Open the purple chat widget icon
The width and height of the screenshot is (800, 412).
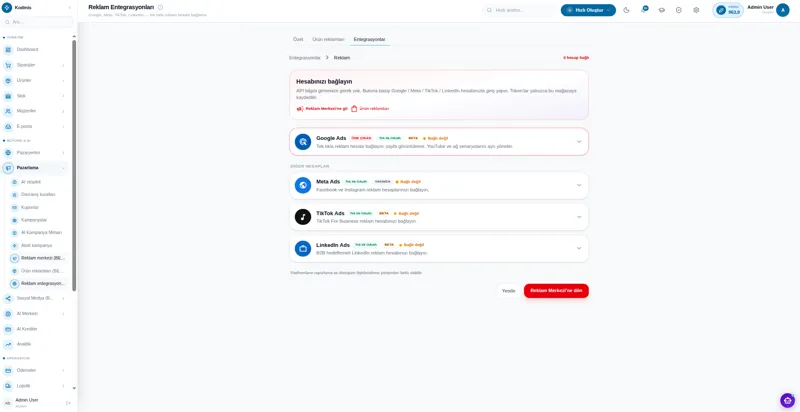788,400
